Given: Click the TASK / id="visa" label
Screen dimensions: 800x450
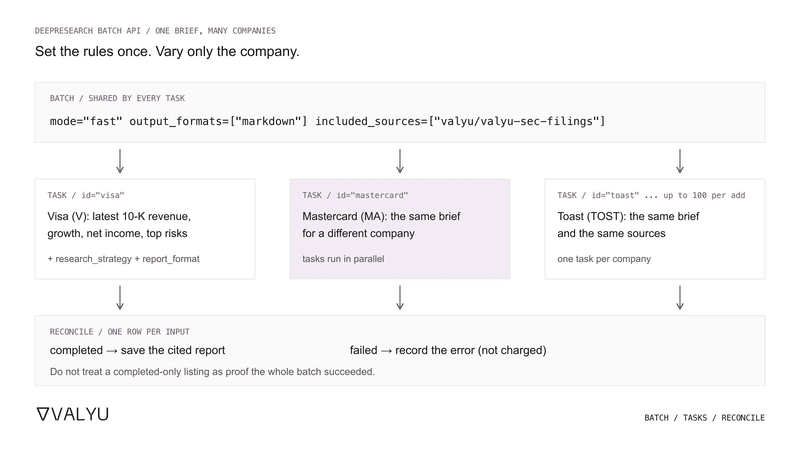Looking at the screenshot, I should (86, 195).
